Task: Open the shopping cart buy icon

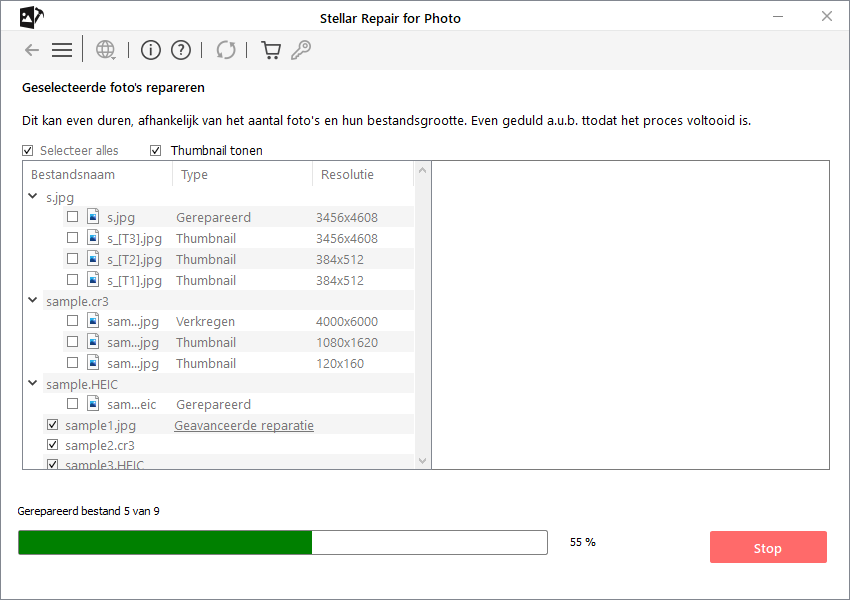Action: (x=270, y=50)
